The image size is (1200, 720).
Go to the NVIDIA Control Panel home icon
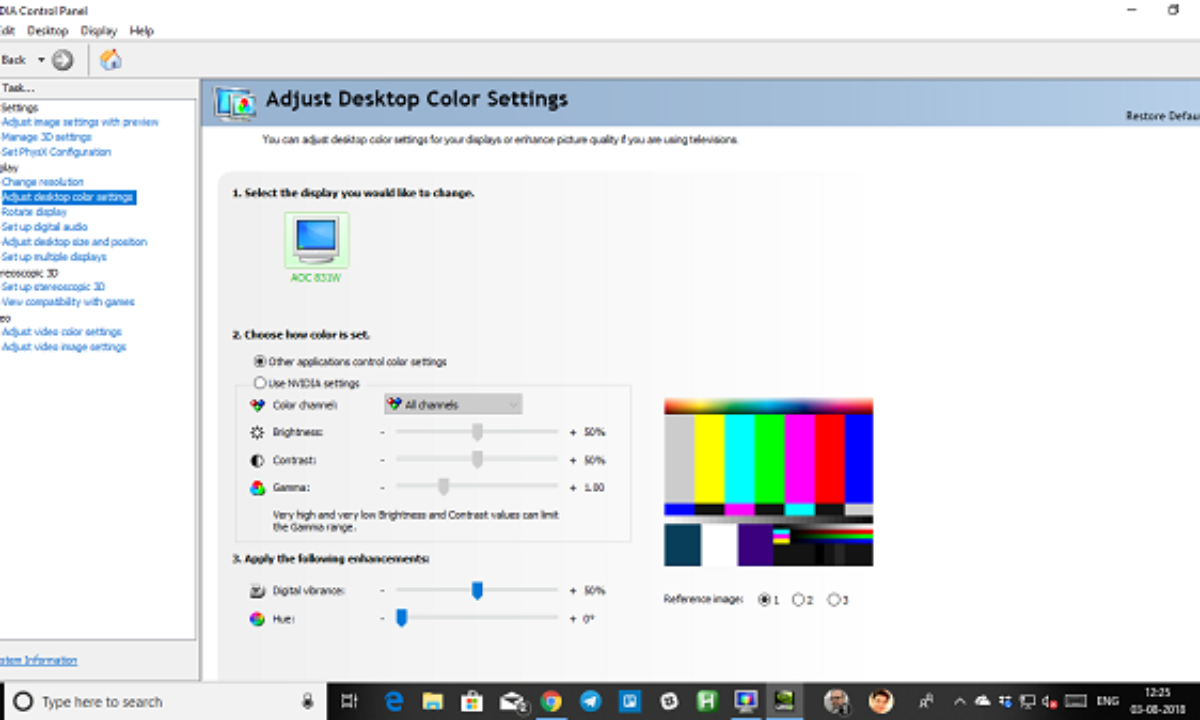111,60
